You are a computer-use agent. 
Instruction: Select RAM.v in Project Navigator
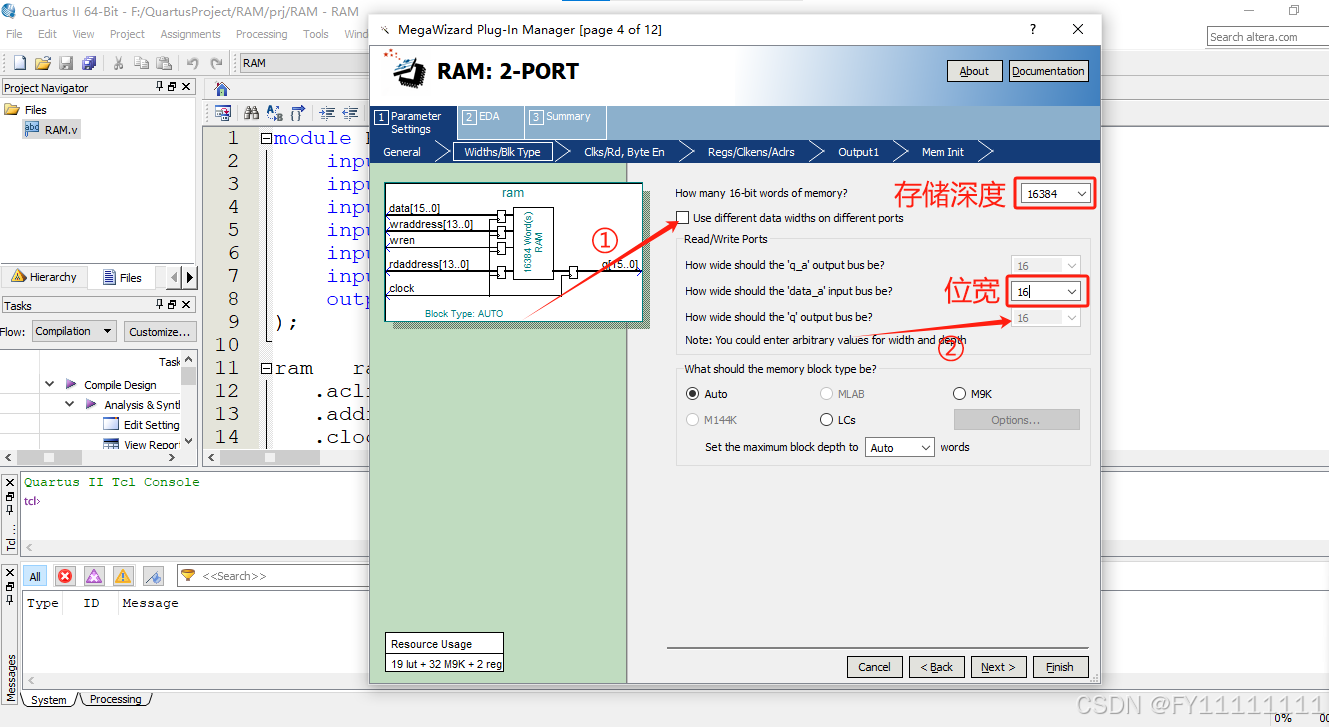coord(51,129)
